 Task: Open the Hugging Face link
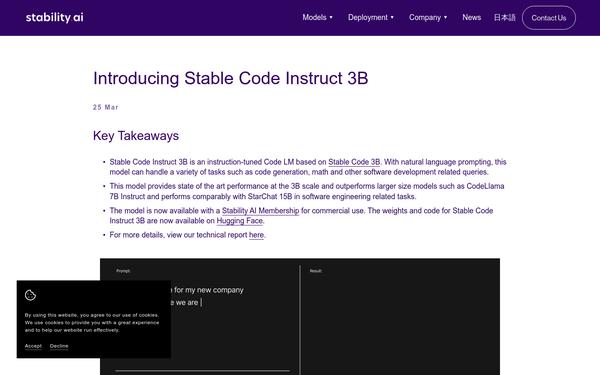pyautogui.click(x=240, y=221)
